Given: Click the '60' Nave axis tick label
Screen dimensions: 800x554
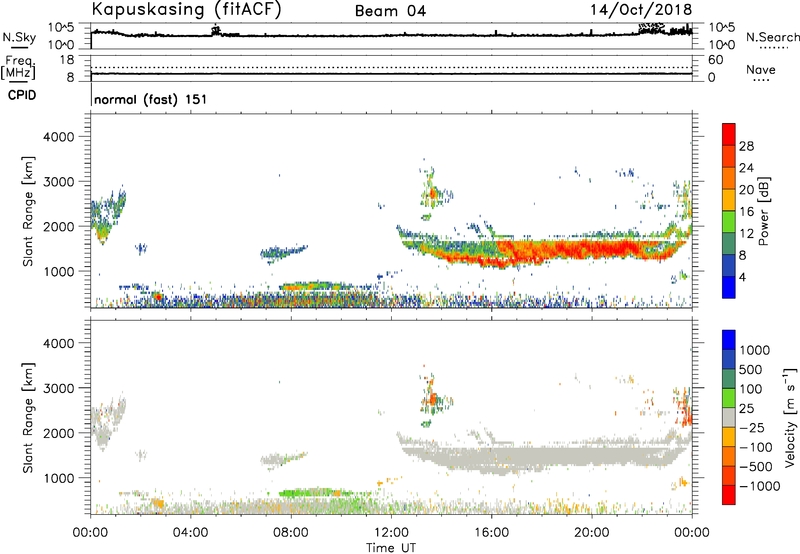Looking at the screenshot, I should (715, 60).
